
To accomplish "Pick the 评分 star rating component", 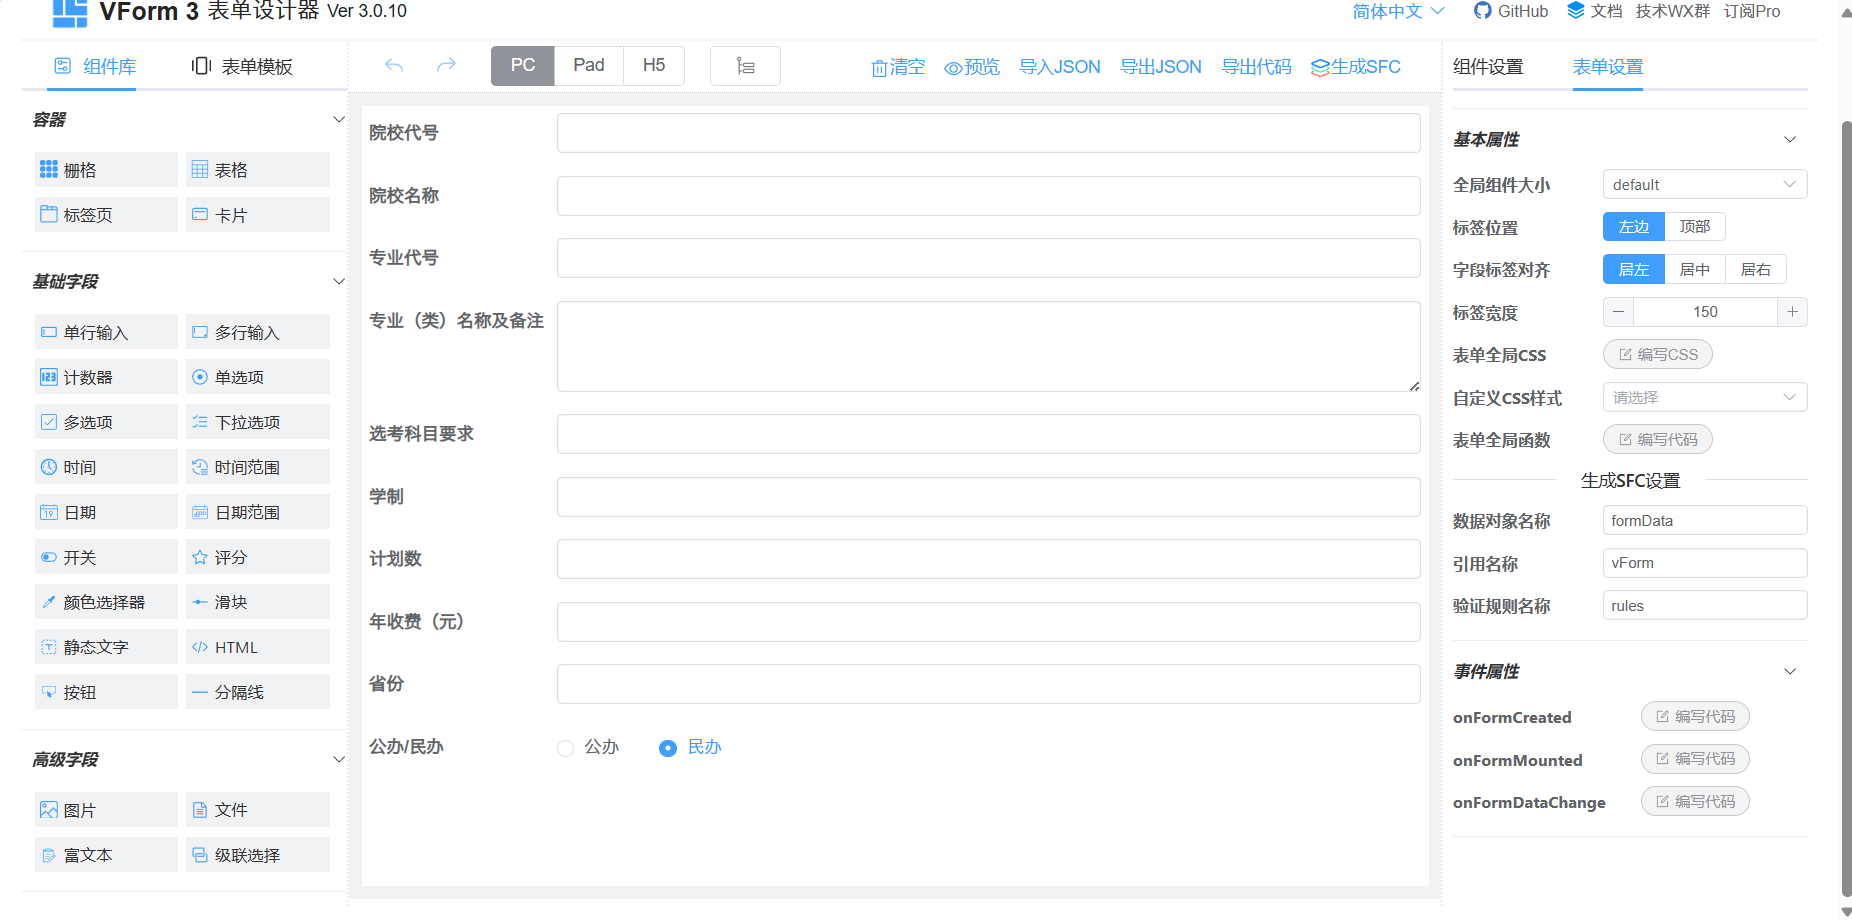I will point(257,557).
